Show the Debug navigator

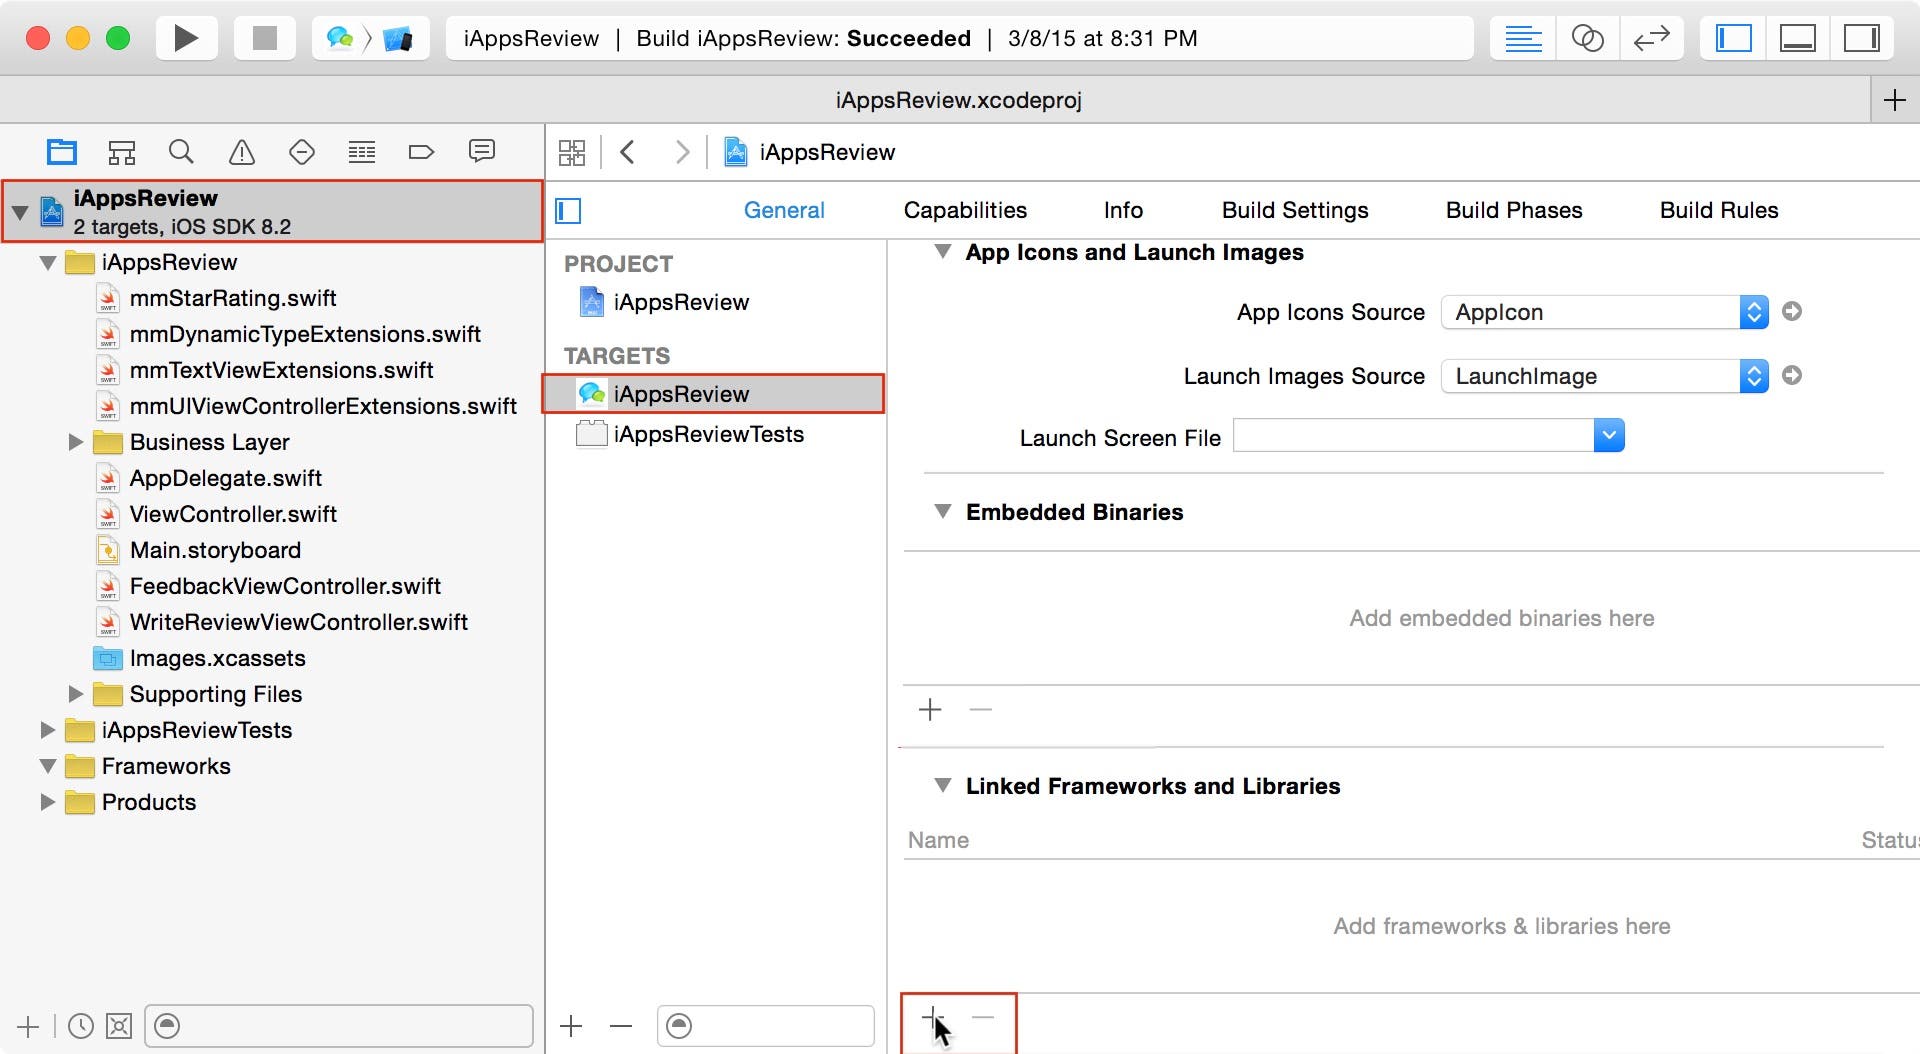(361, 152)
